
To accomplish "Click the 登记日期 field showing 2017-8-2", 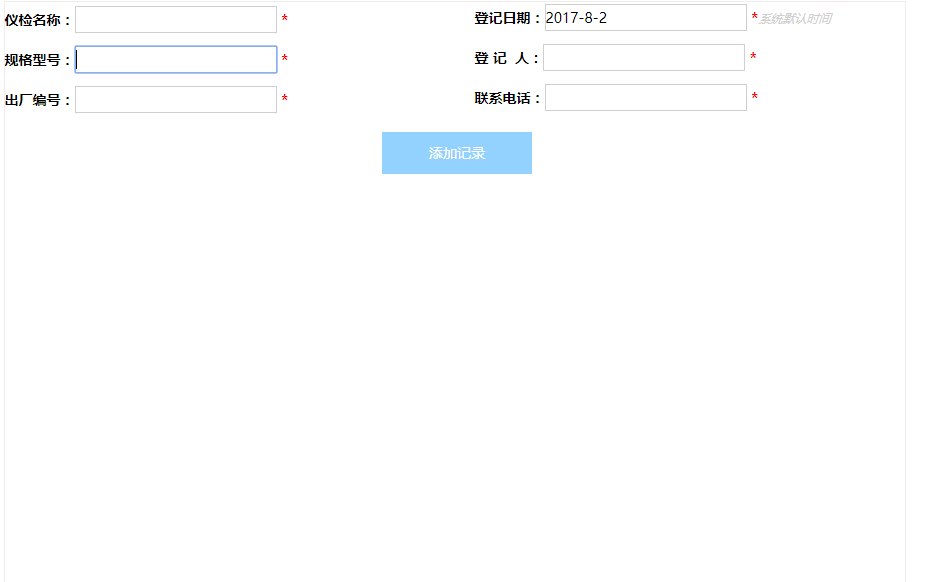I will [645, 18].
